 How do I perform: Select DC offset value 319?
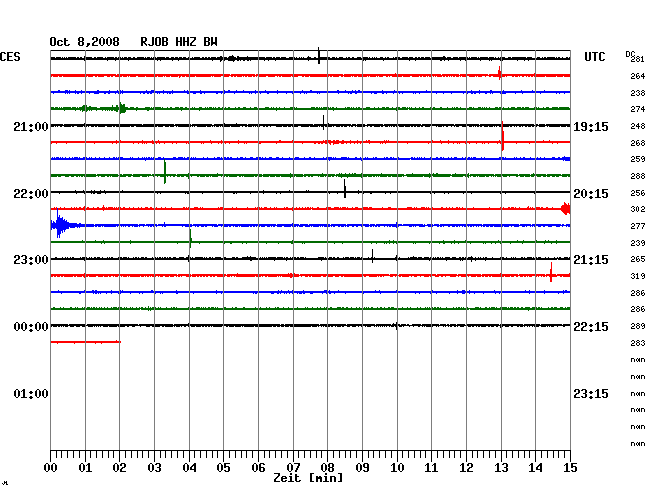(x=638, y=276)
